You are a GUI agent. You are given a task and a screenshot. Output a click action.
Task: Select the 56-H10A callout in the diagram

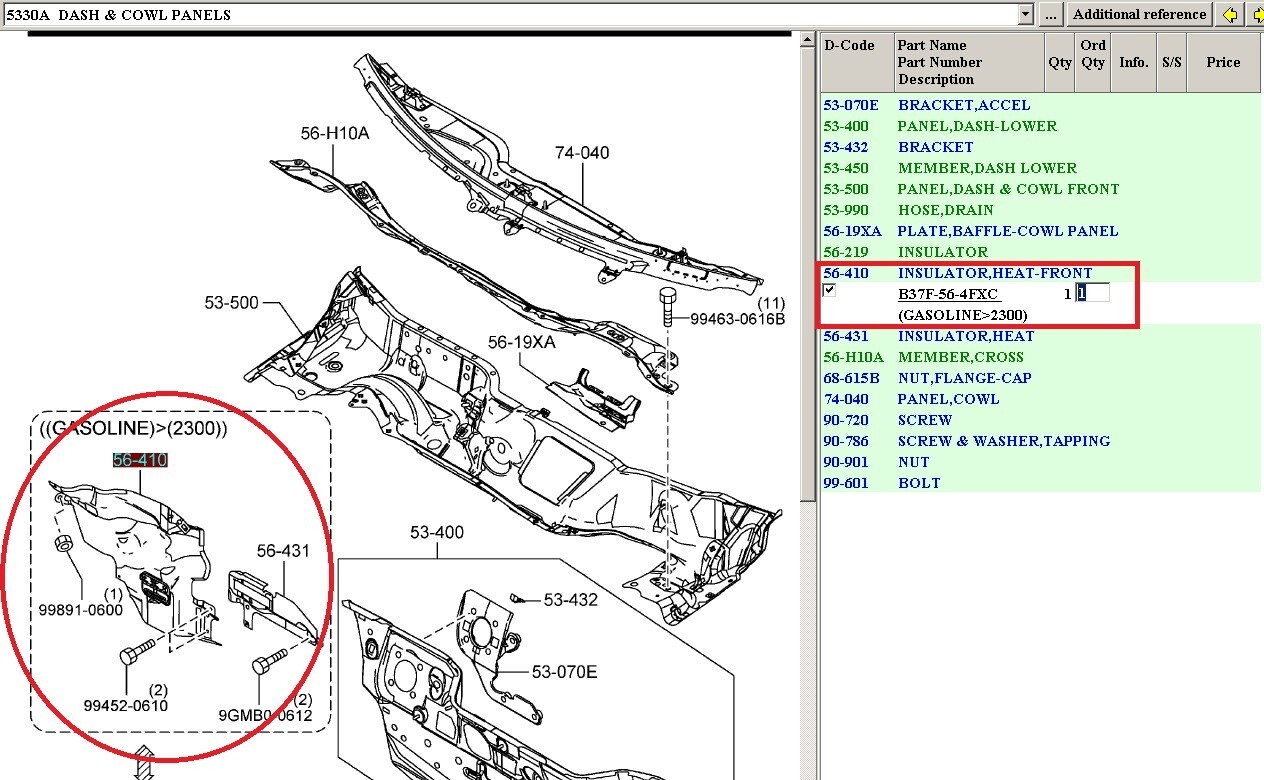[x=335, y=132]
